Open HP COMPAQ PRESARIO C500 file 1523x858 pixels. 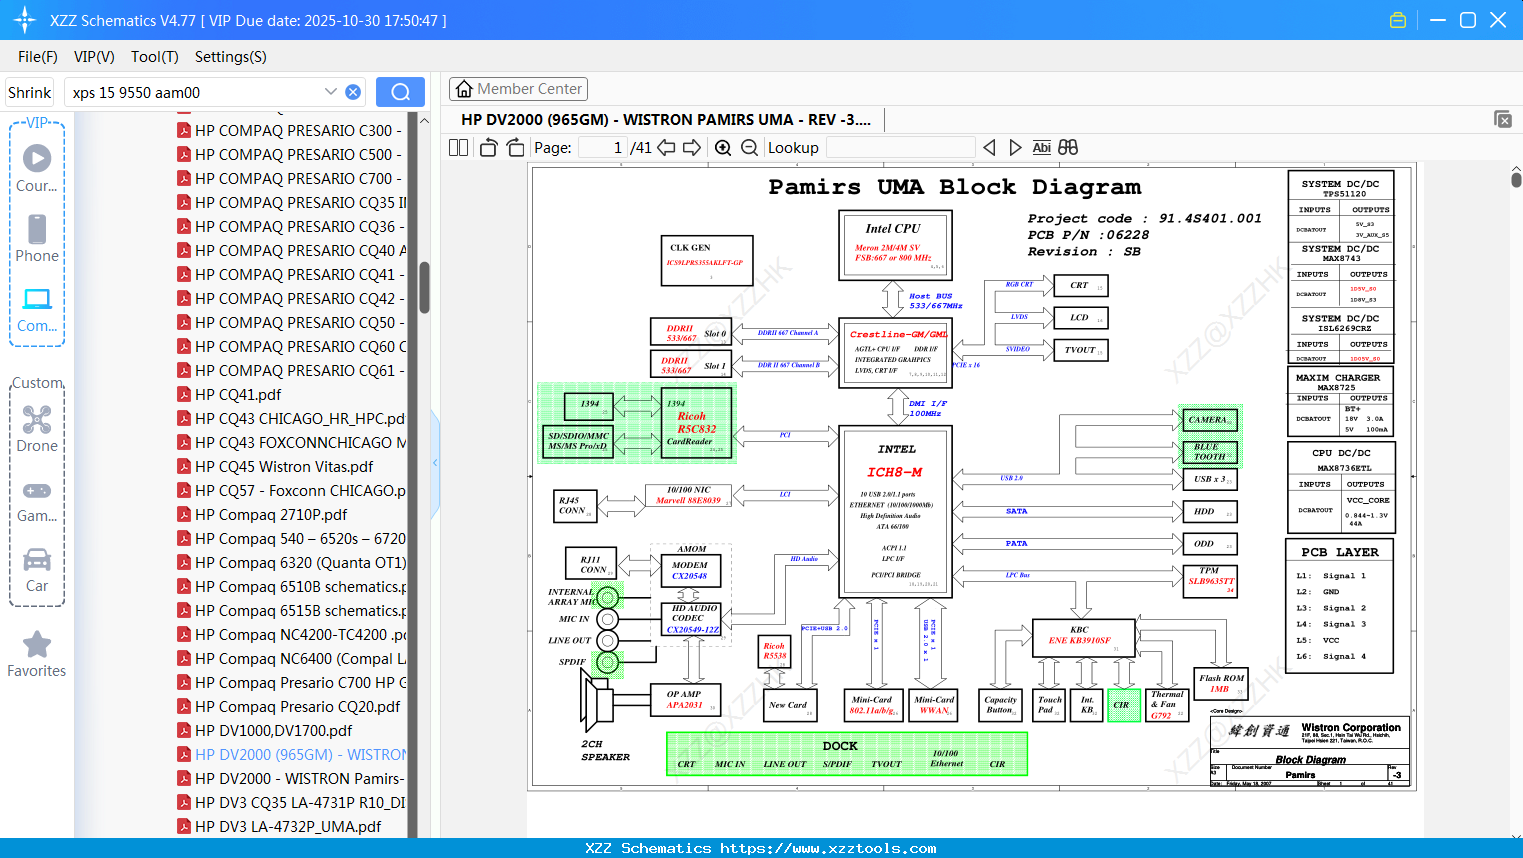[291, 154]
